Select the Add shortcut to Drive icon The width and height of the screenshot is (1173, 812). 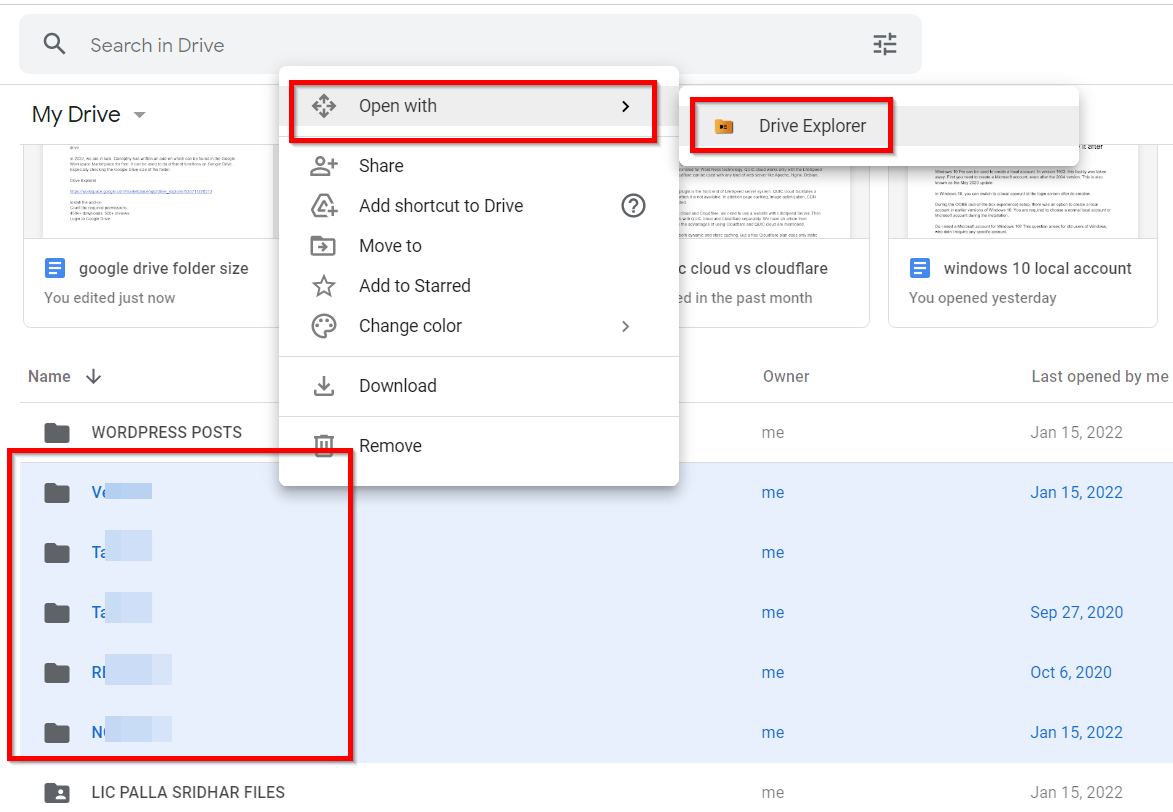click(324, 205)
